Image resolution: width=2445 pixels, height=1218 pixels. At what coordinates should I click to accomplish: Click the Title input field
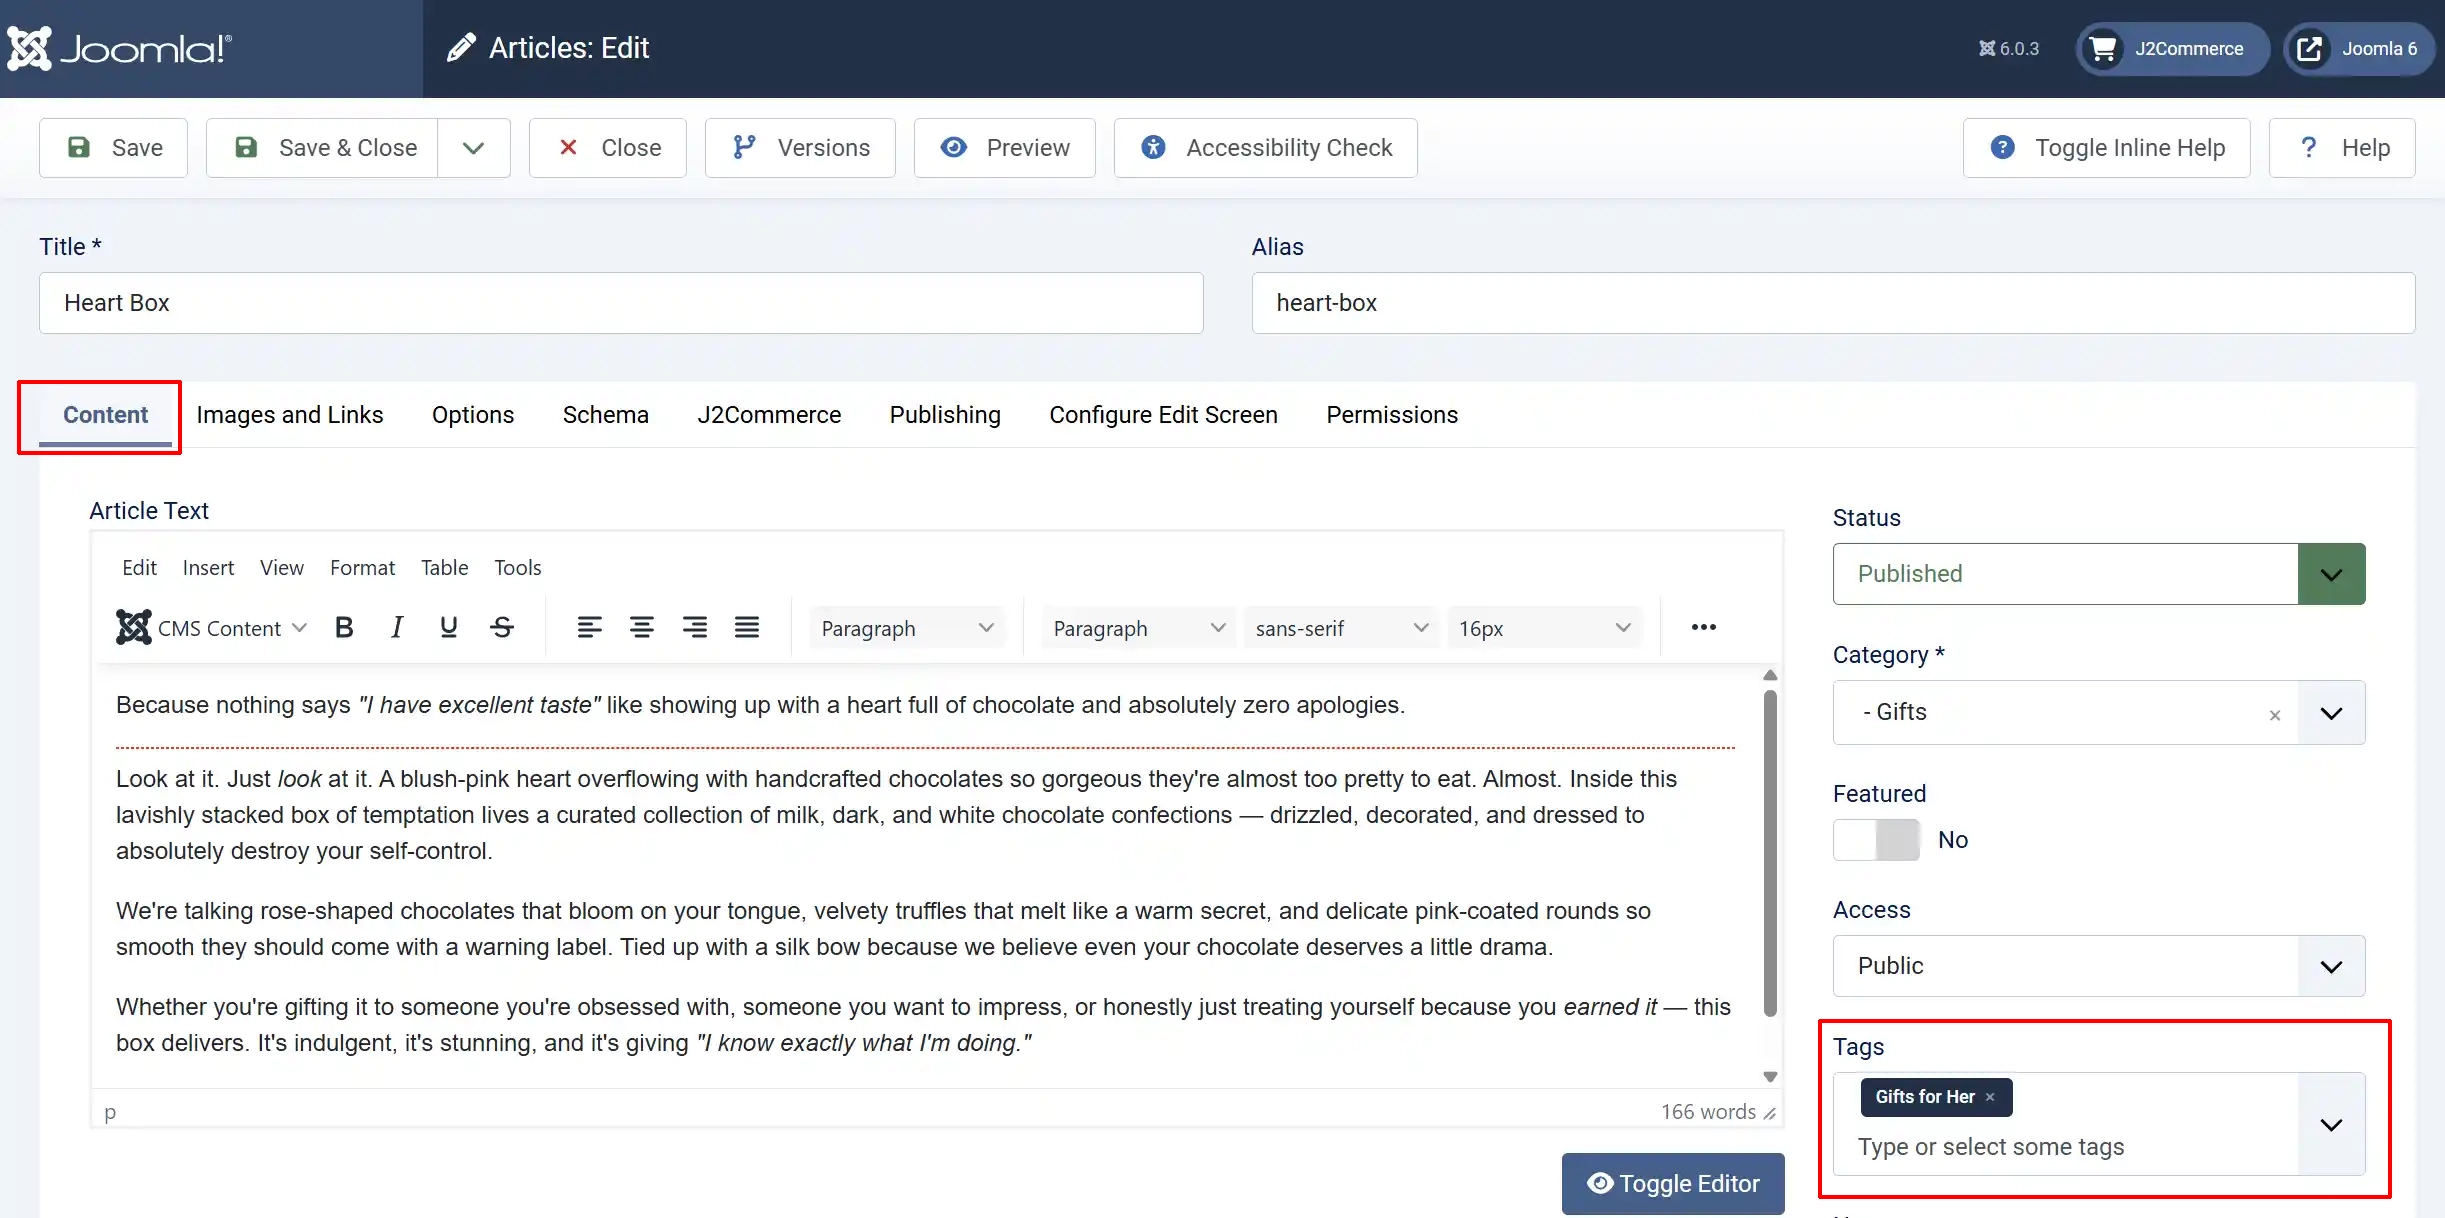pyautogui.click(x=621, y=303)
